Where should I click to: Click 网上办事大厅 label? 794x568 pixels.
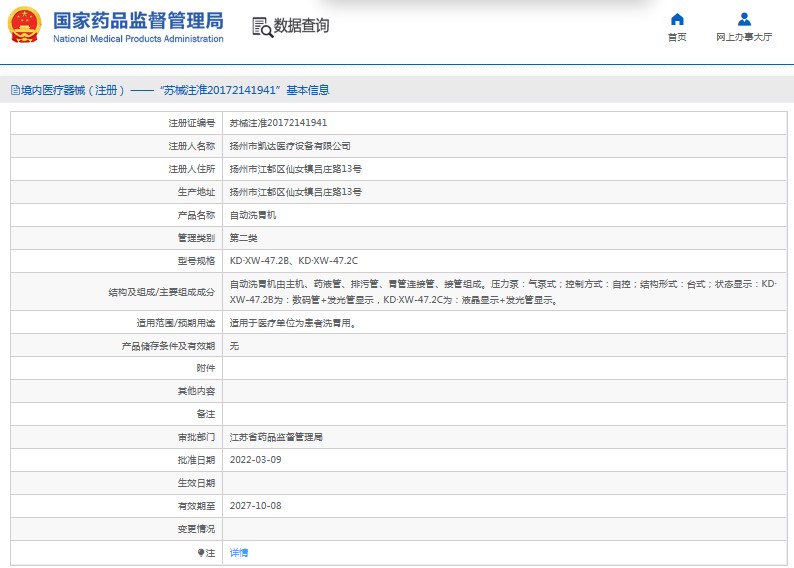(x=744, y=37)
